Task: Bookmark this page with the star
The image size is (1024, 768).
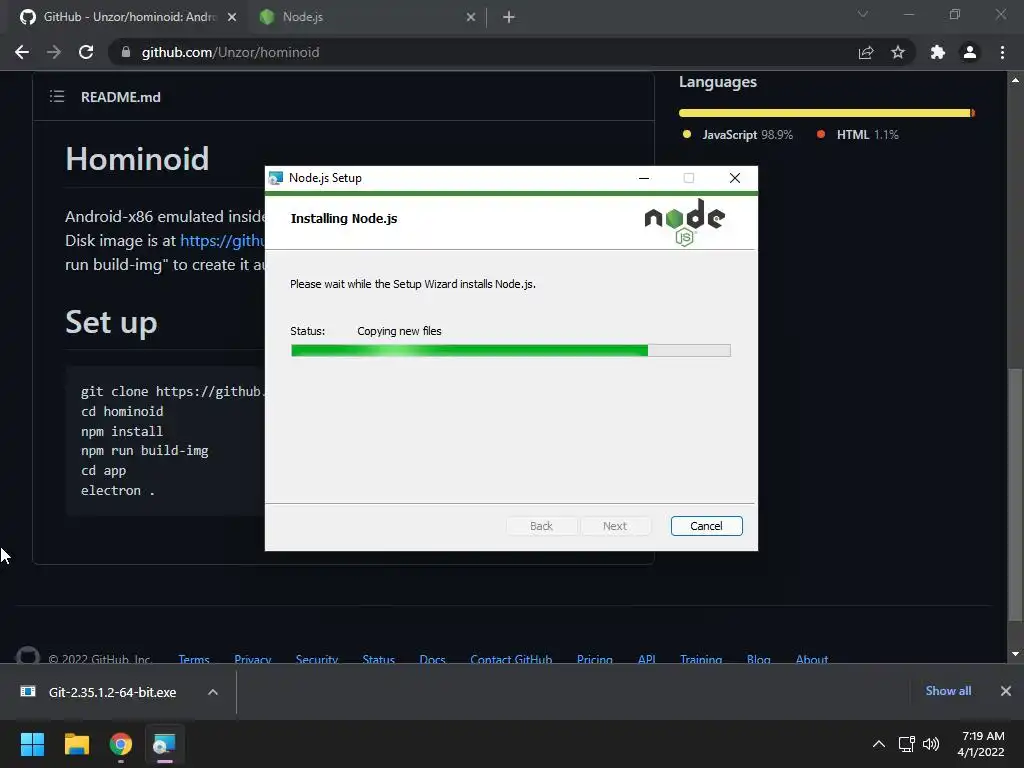Action: 898,52
